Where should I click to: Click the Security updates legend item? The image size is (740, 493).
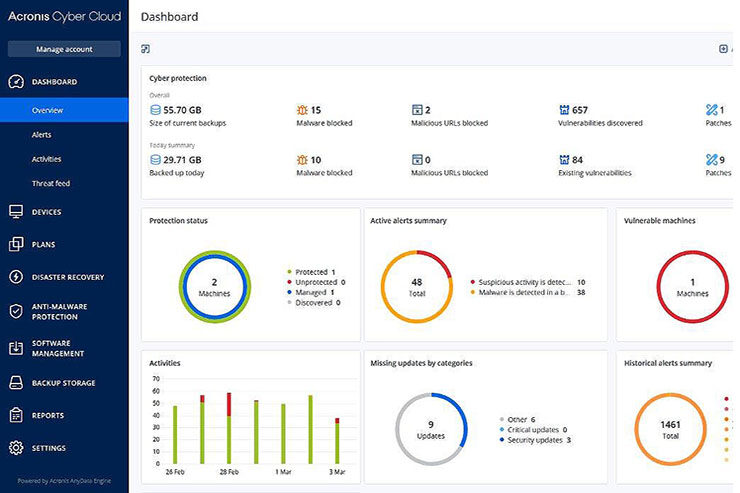[x=534, y=440]
